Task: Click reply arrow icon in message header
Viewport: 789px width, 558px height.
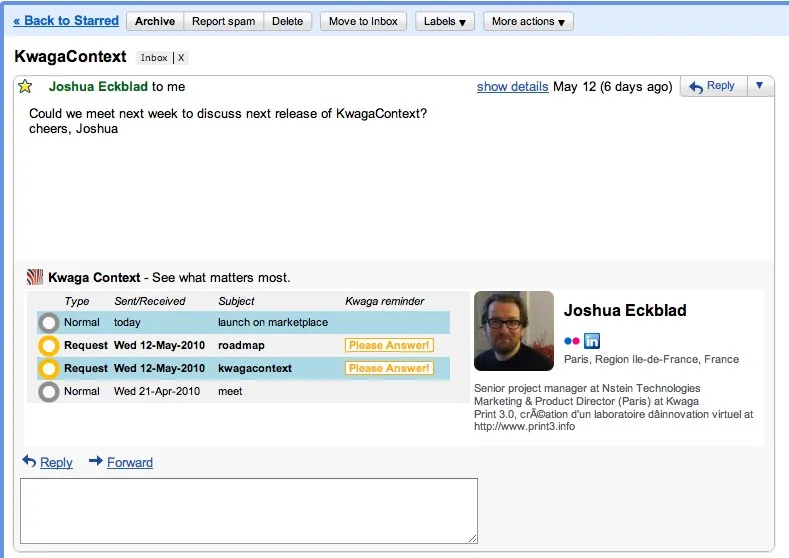Action: (x=696, y=87)
